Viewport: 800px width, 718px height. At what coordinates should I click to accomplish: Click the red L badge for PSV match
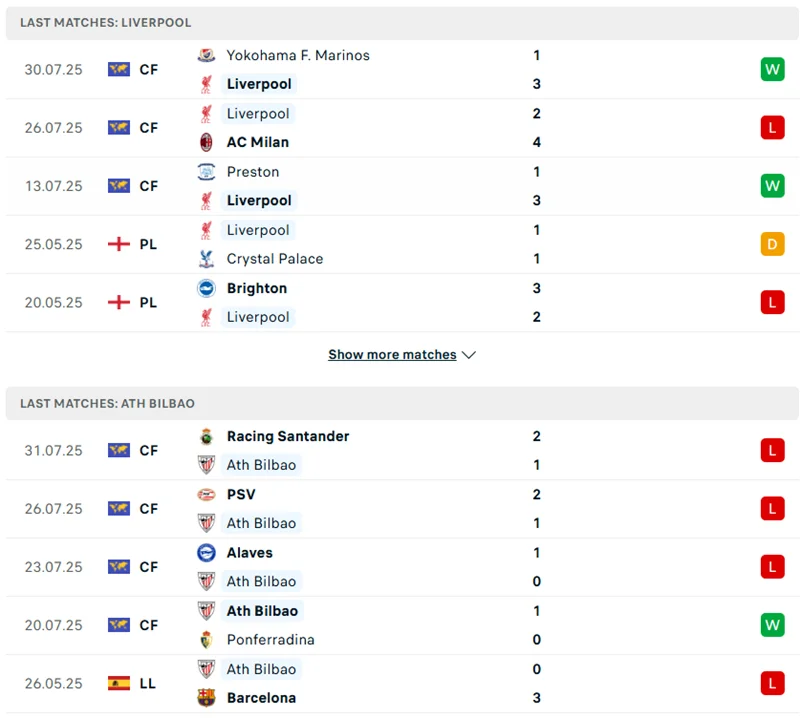tap(772, 508)
